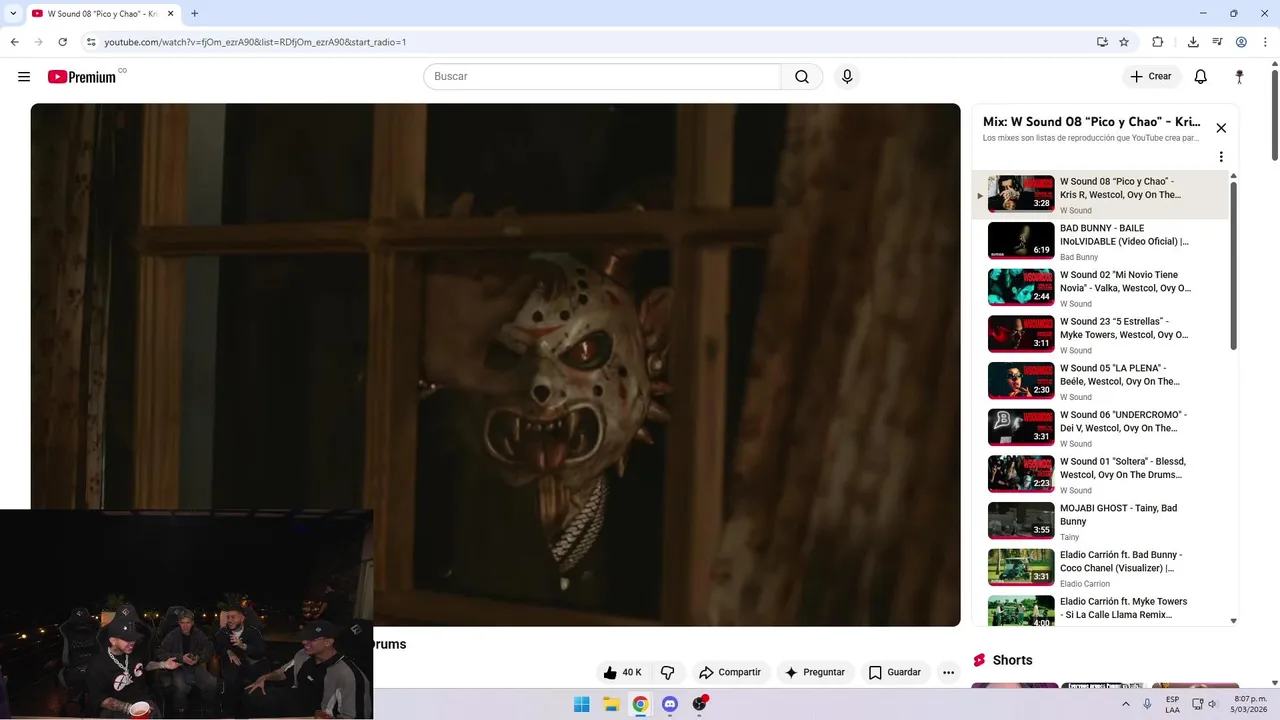Image resolution: width=1280 pixels, height=720 pixels.
Task: Open File Explorer from the taskbar
Action: coord(611,704)
